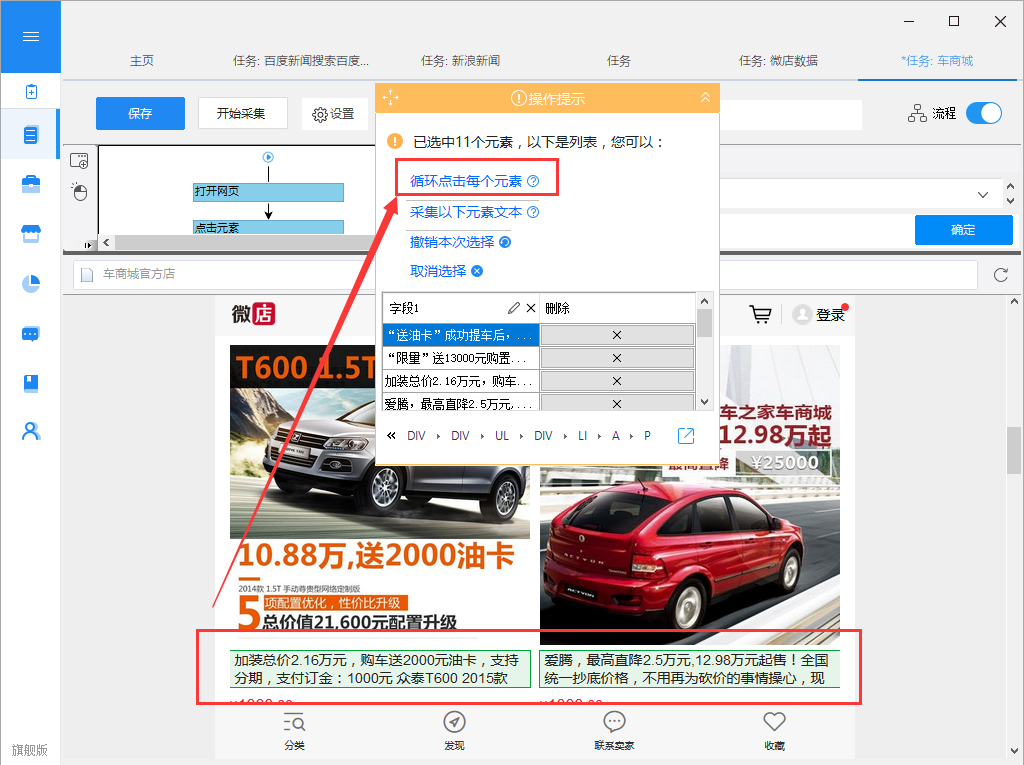Screen dimensions: 1024x765
Task: Open the toolbox briefcase icon in sidebar
Action: pyautogui.click(x=31, y=184)
